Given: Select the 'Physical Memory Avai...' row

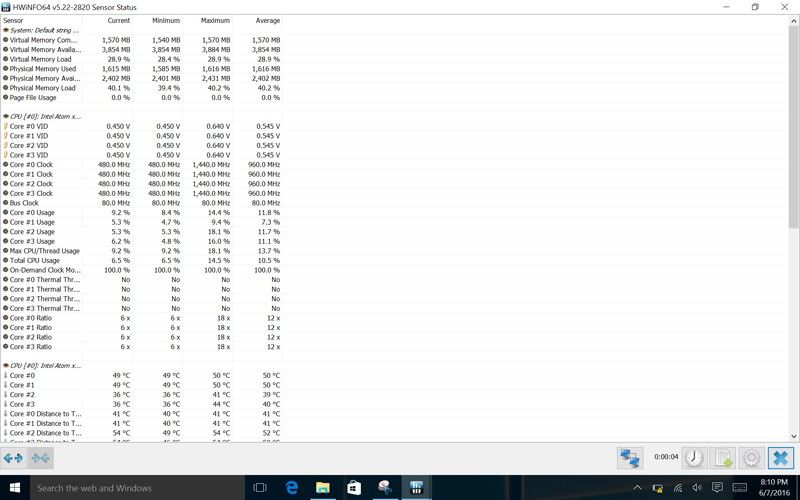Looking at the screenshot, I should (x=141, y=78).
